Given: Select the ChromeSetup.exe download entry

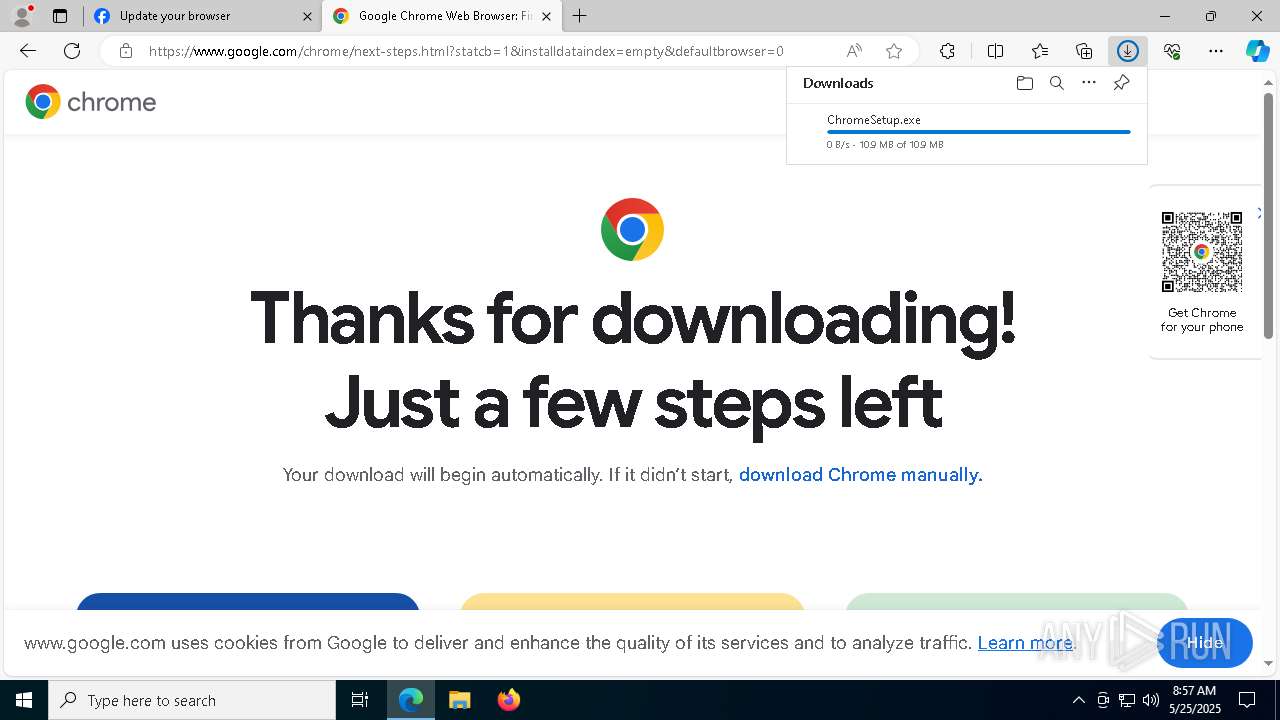Looking at the screenshot, I should click(x=966, y=132).
